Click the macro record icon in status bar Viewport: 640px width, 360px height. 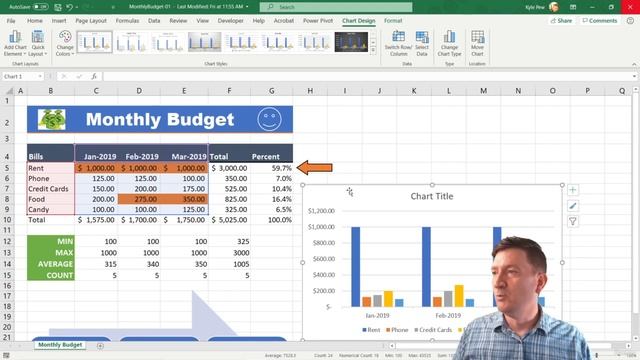point(7,356)
